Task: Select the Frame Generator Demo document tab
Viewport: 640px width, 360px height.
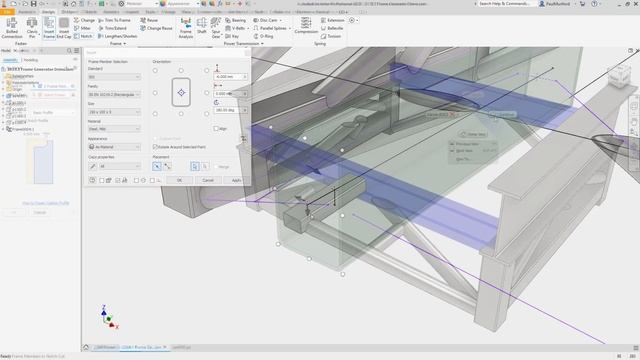Action: (144, 347)
